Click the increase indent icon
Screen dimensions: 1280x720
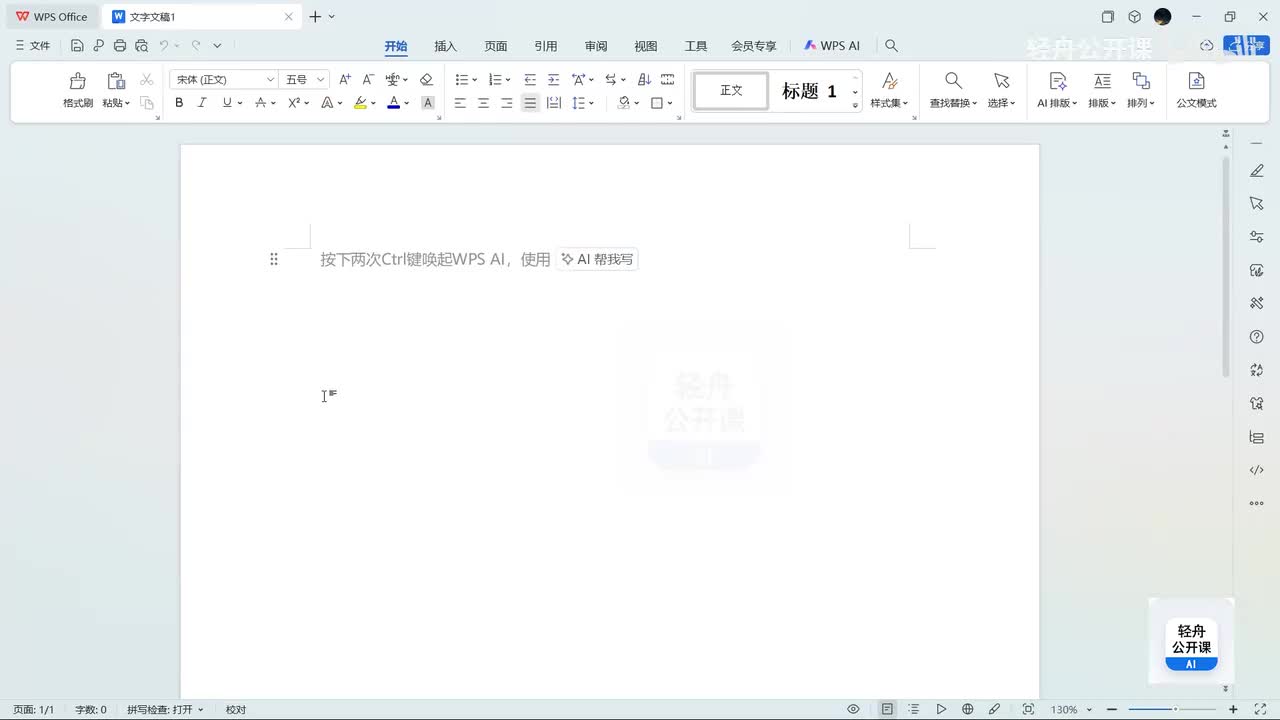tap(553, 79)
